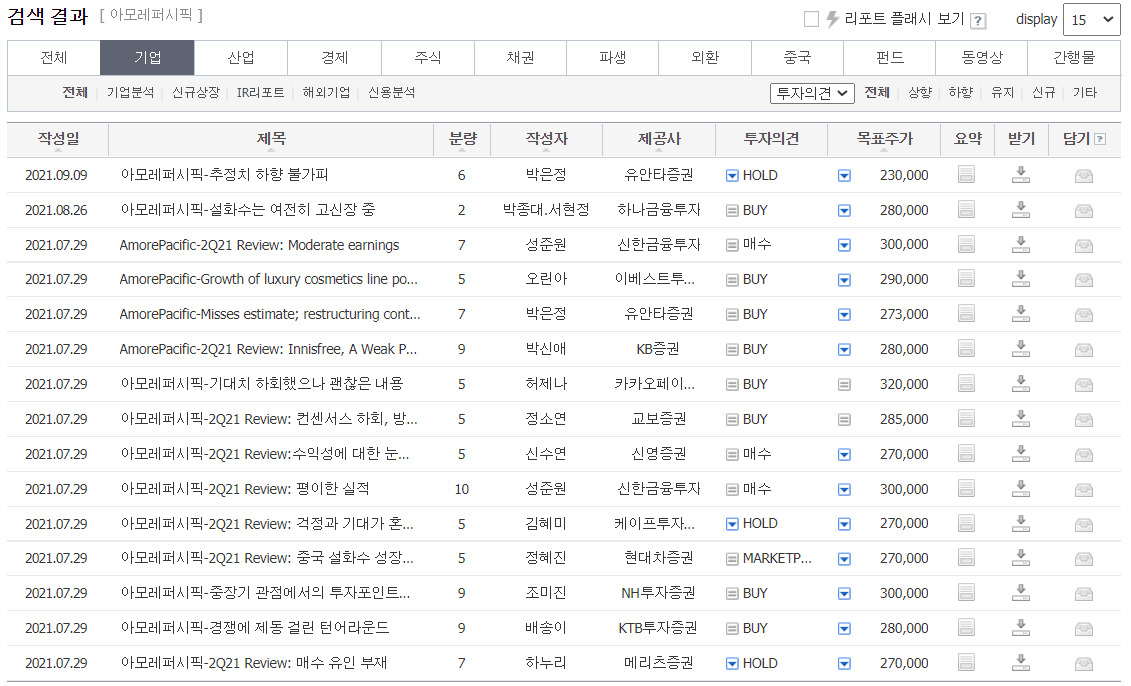Switch to the 동영상 tab

pos(982,58)
